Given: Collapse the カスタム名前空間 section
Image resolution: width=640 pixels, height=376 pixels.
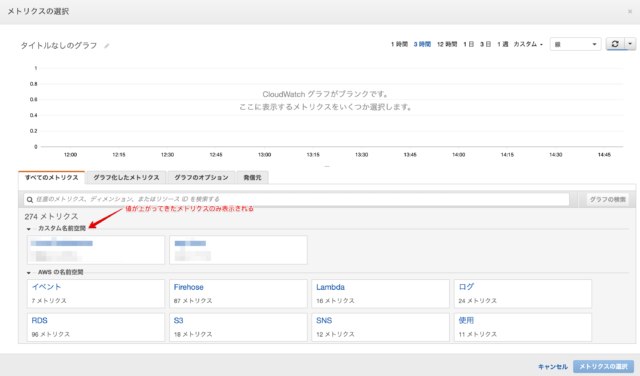Looking at the screenshot, I should (x=29, y=229).
